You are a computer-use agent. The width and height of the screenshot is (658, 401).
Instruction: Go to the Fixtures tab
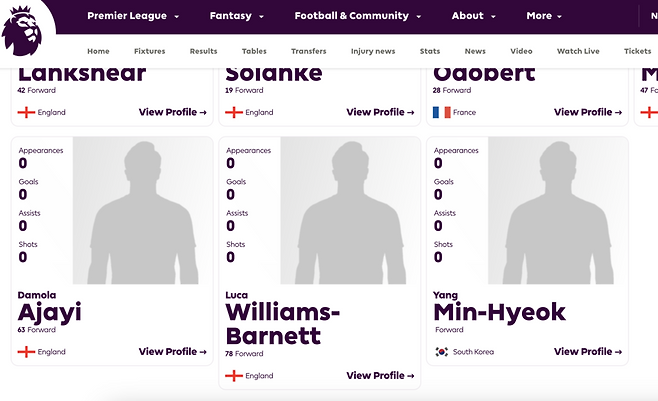(150, 51)
